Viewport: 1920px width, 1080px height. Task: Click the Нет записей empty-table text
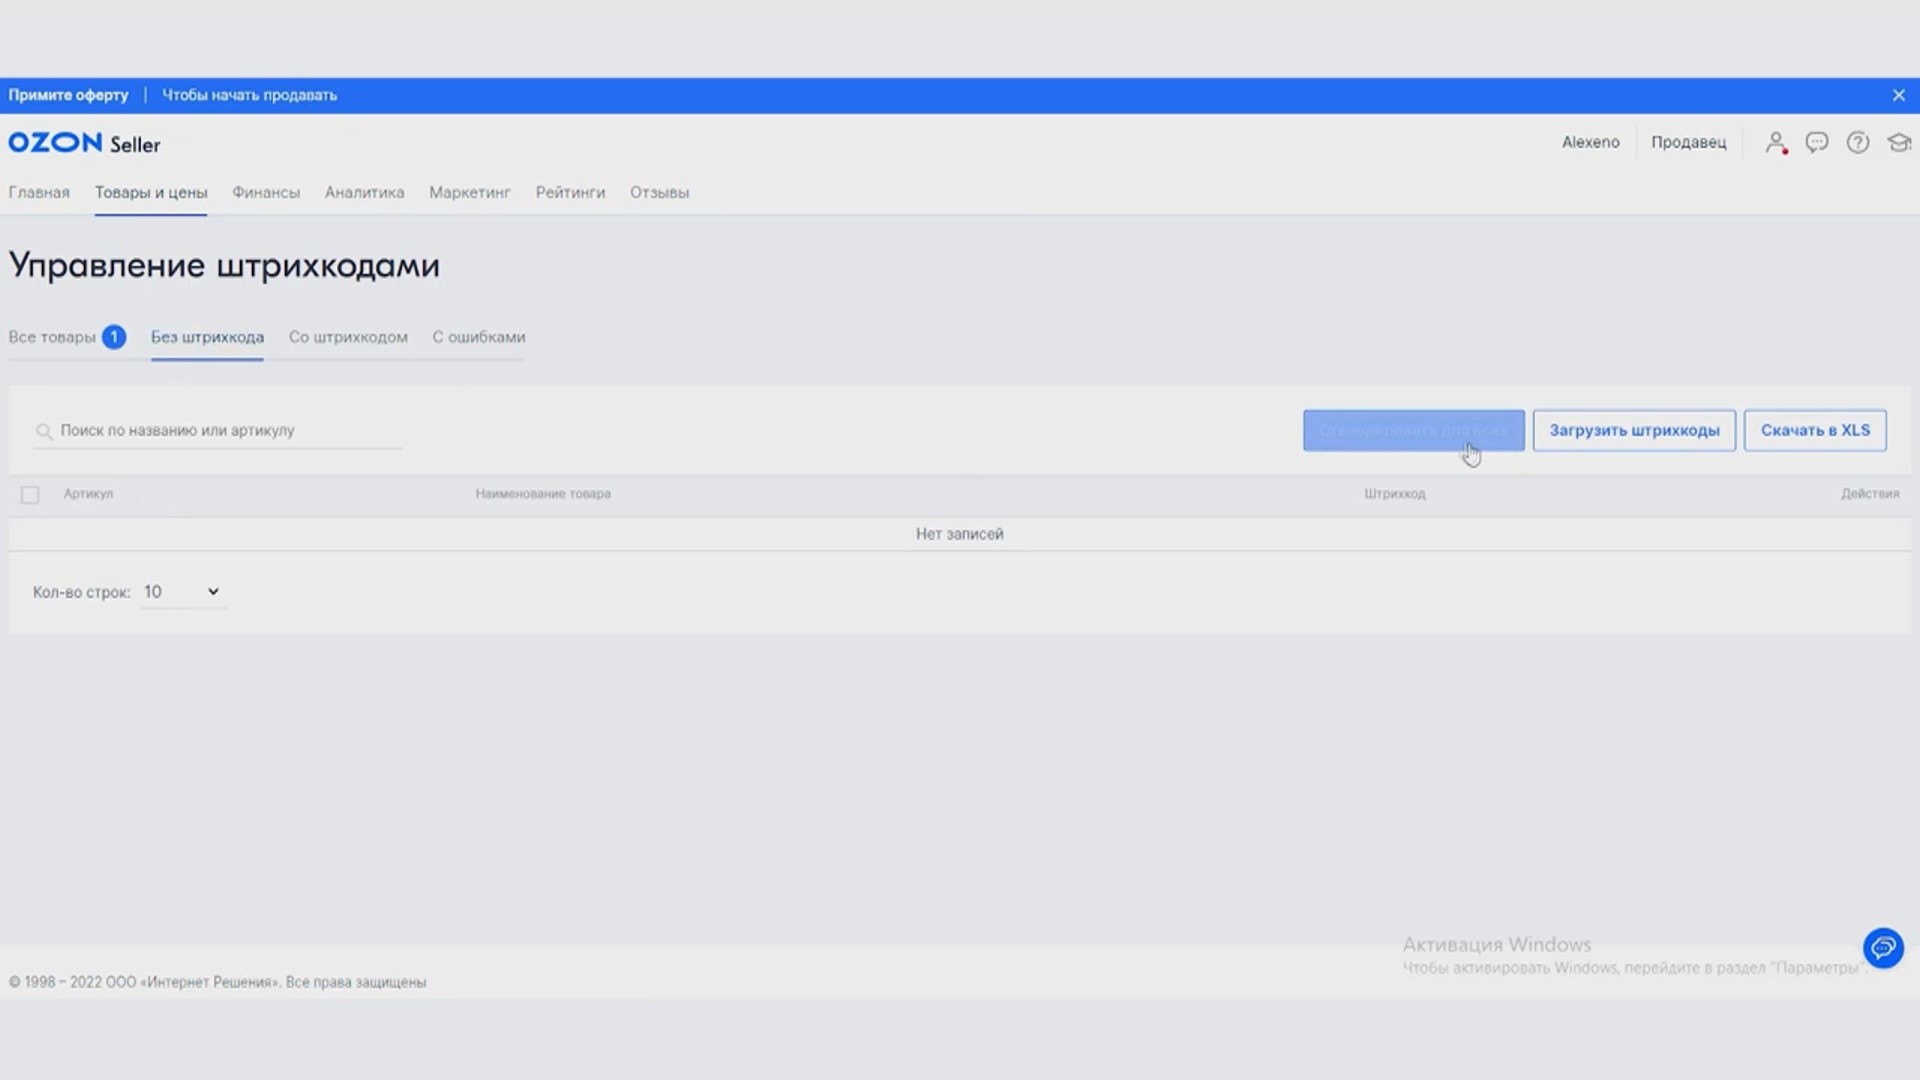point(959,534)
